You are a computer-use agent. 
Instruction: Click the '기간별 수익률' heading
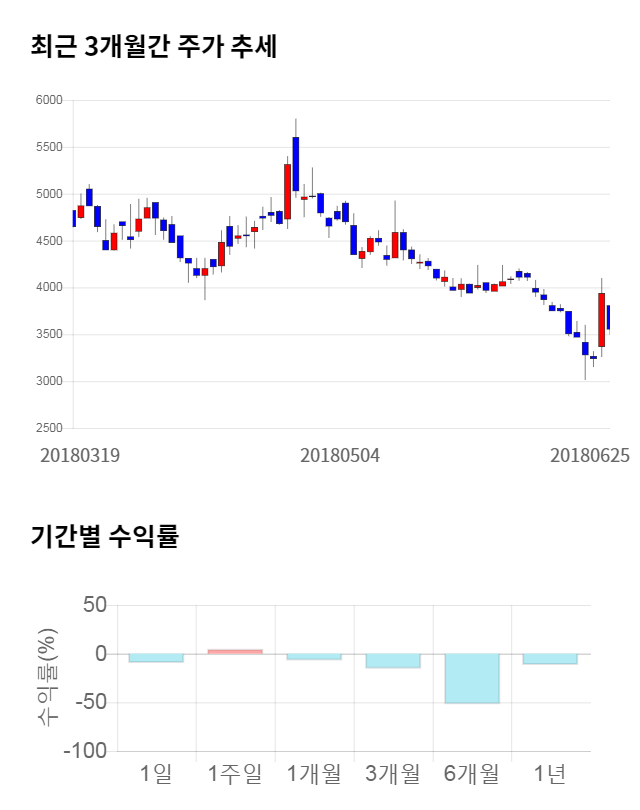tap(104, 536)
